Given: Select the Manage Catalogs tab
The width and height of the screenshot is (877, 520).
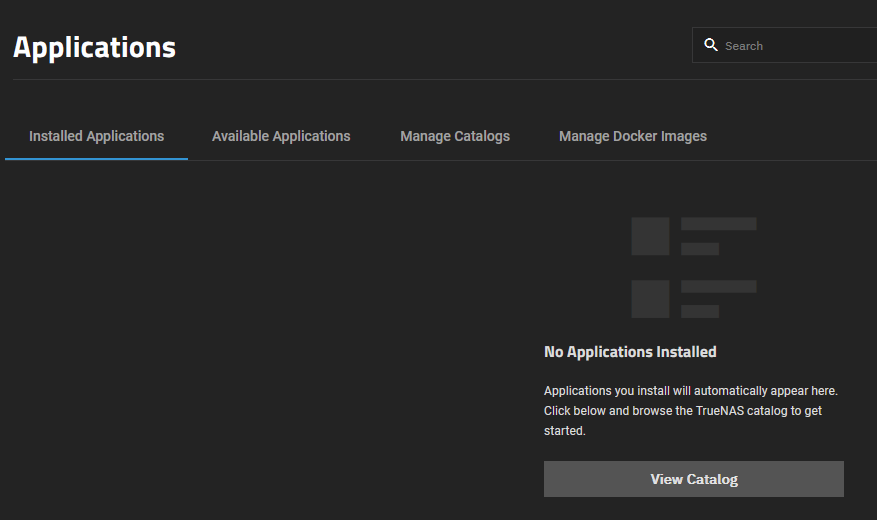Looking at the screenshot, I should pyautogui.click(x=455, y=136).
